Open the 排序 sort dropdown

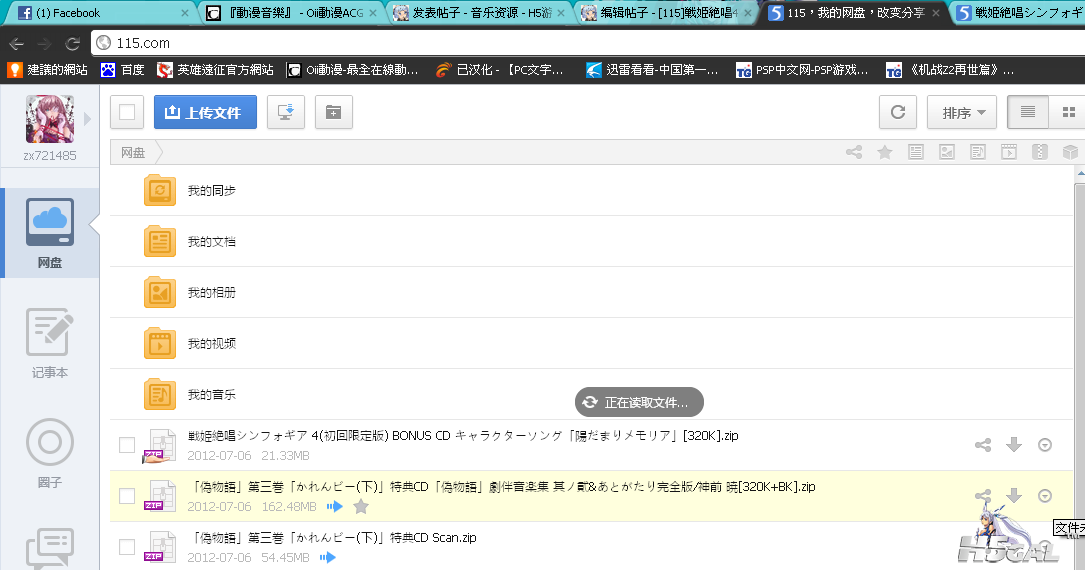[x=961, y=113]
